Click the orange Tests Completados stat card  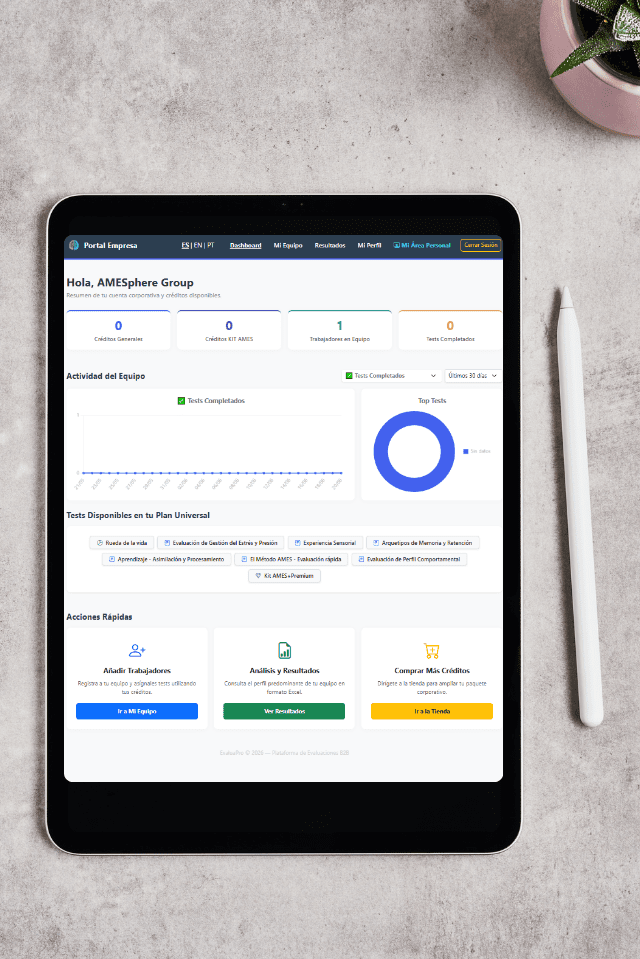[x=450, y=330]
